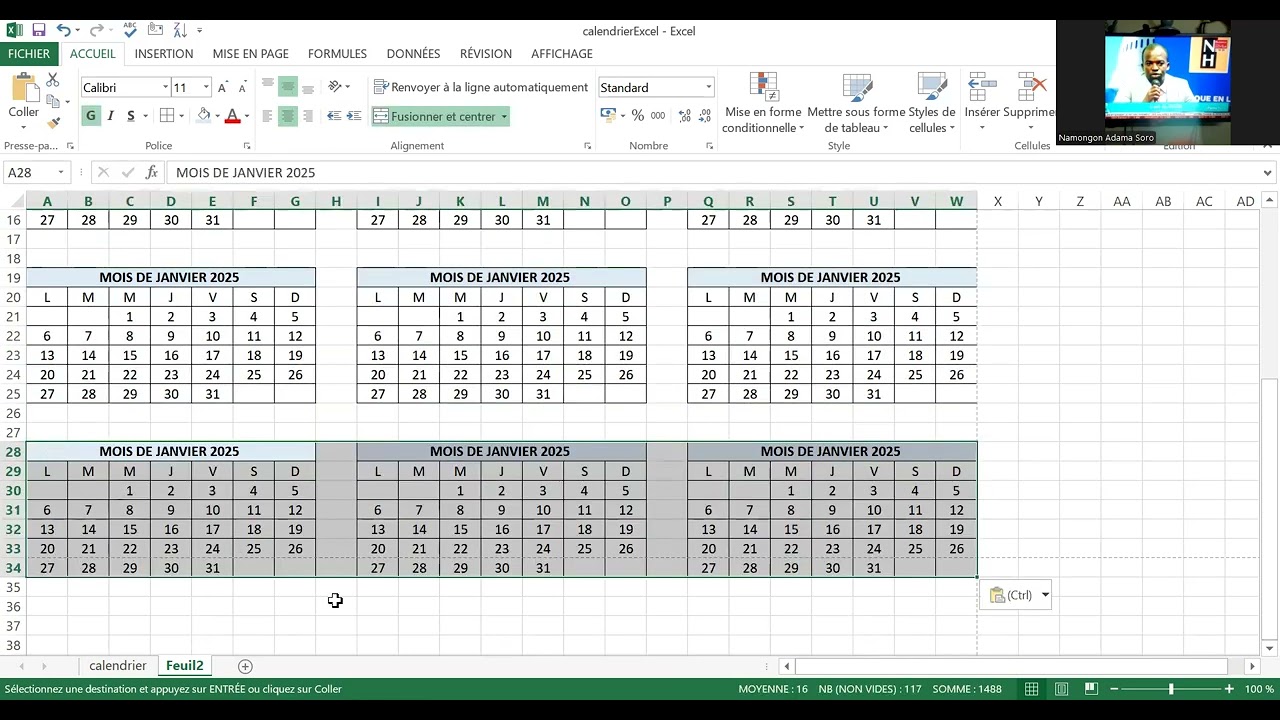
Task: Increase font size with large A
Action: pos(223,88)
